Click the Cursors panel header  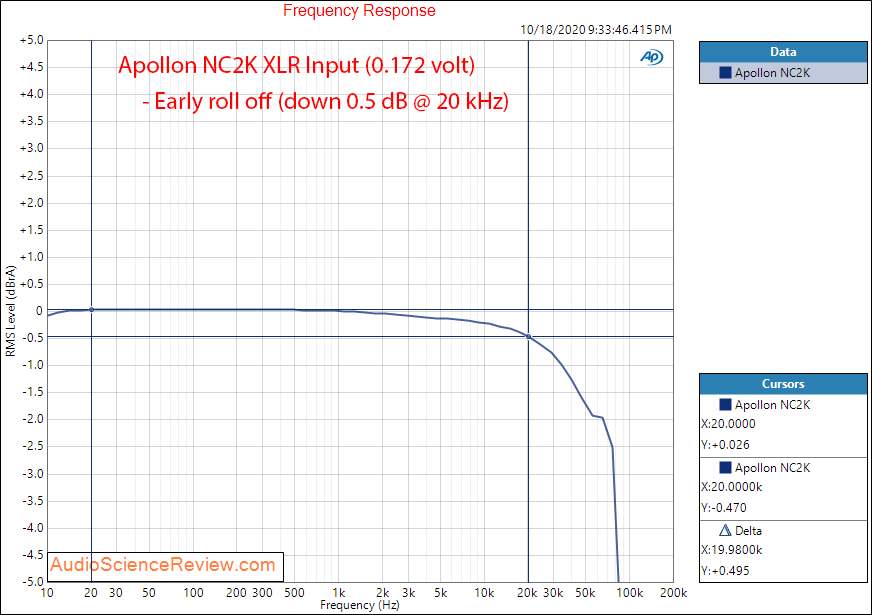point(783,384)
